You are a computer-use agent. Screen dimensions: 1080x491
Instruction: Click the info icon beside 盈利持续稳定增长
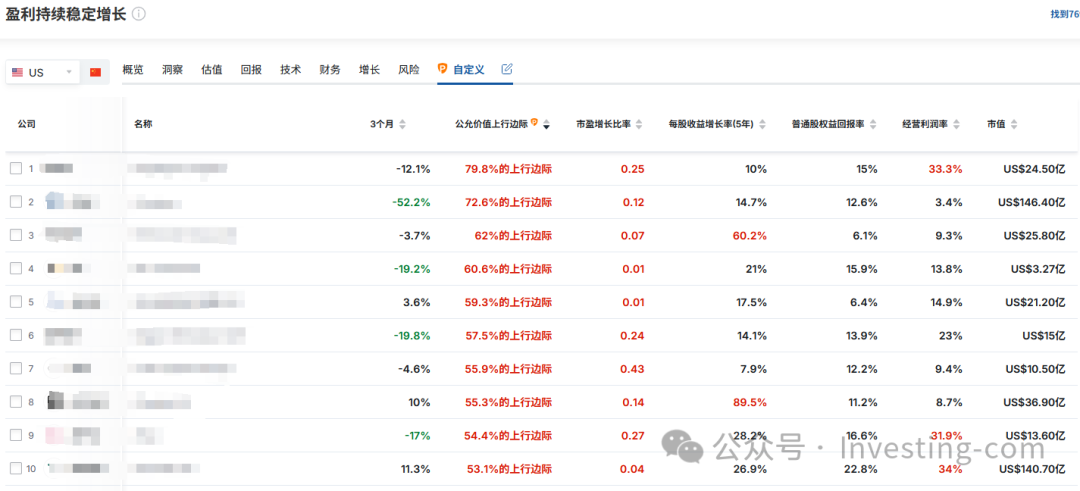coord(138,14)
